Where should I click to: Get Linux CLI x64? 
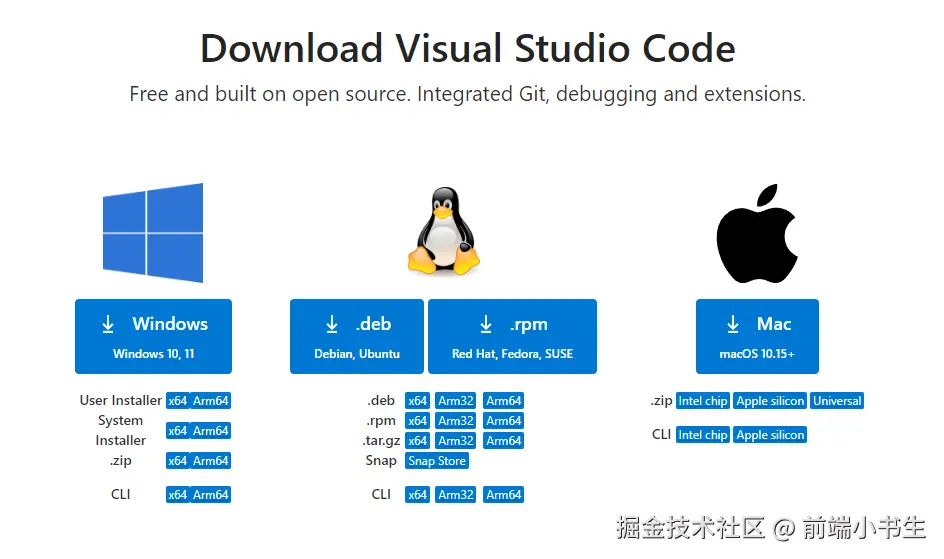pos(417,495)
